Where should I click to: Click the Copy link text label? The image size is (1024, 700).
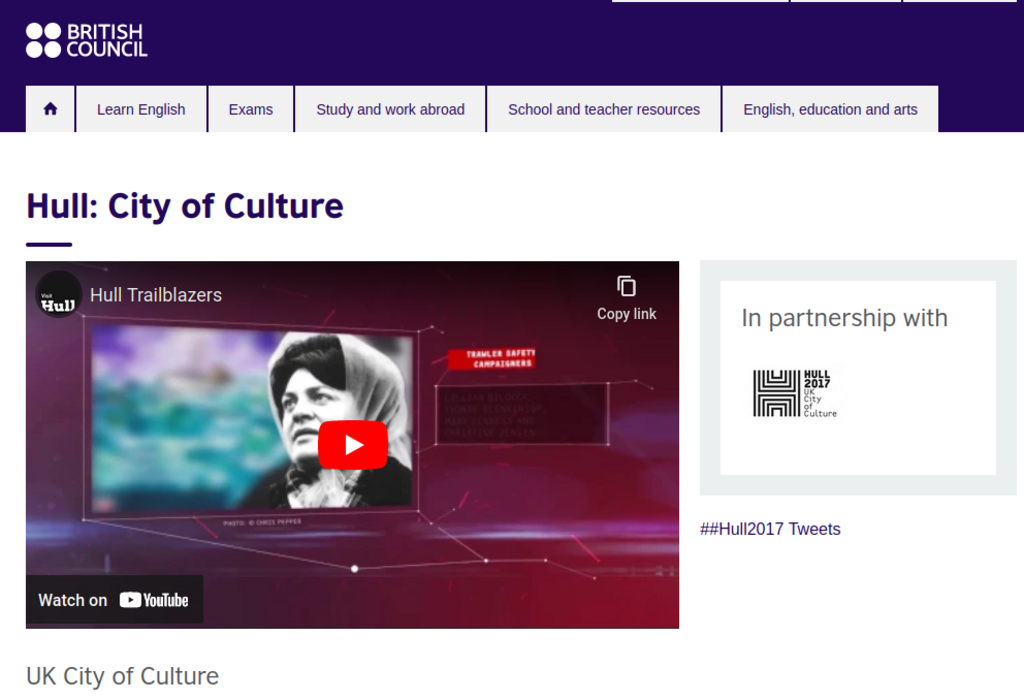(626, 313)
